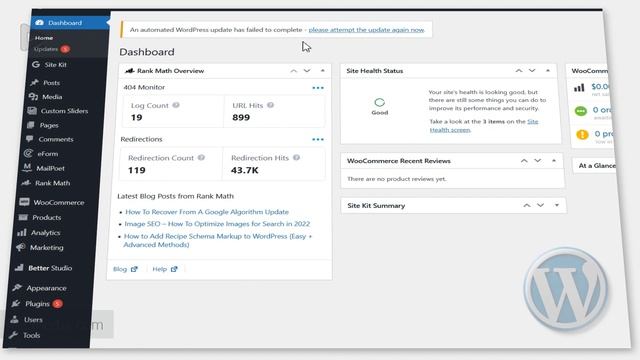Screen dimensions: 640x360
Task: Click the Analytics bar chart icon
Action: (22, 233)
